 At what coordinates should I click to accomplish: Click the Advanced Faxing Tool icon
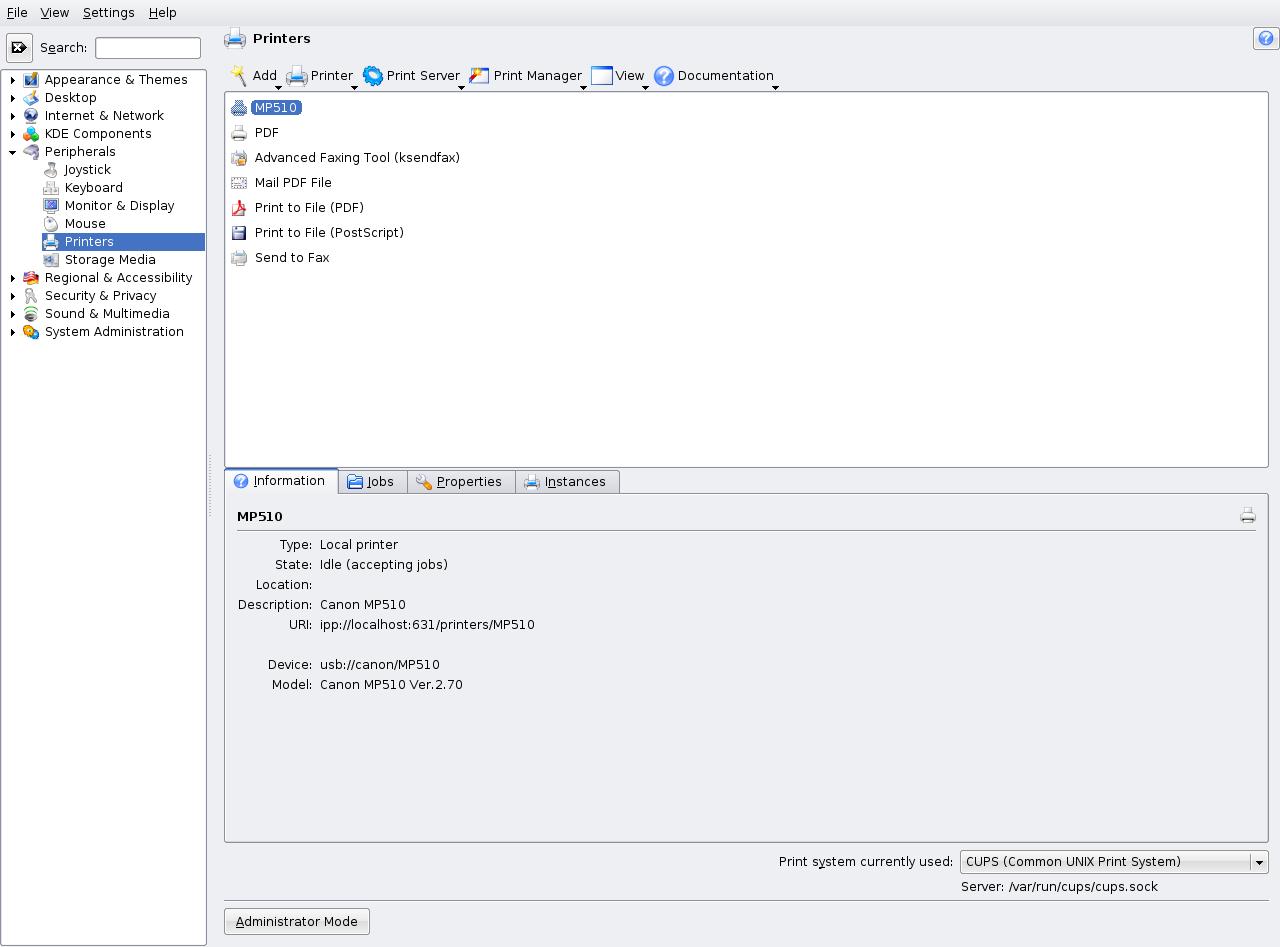point(239,157)
